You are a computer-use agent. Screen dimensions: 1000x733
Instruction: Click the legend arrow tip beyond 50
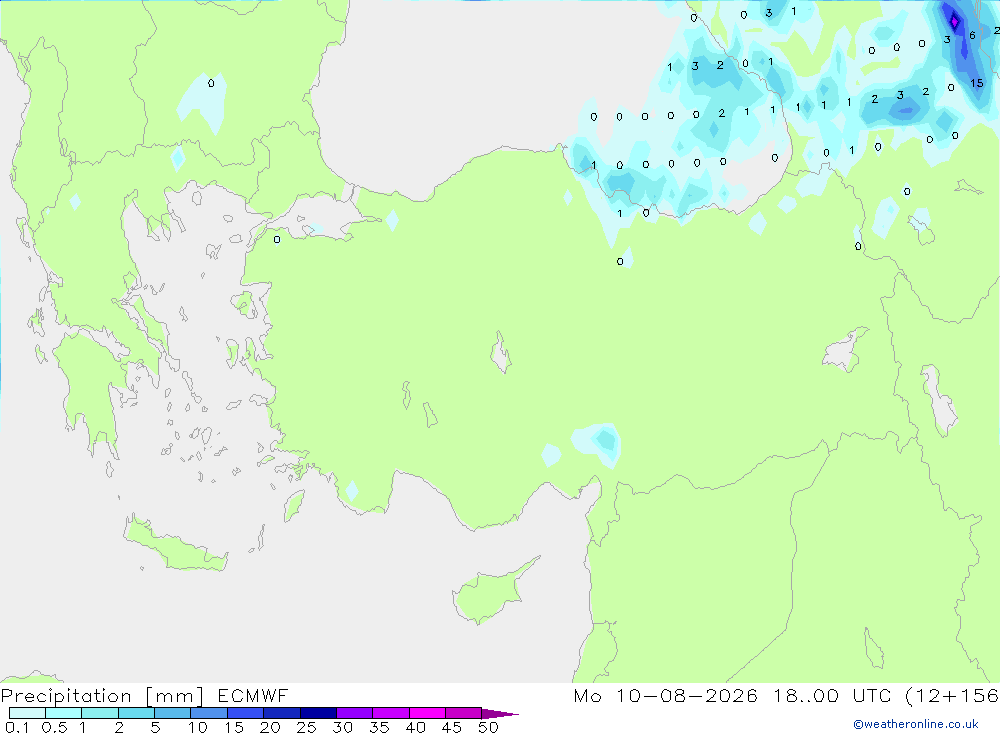point(500,713)
